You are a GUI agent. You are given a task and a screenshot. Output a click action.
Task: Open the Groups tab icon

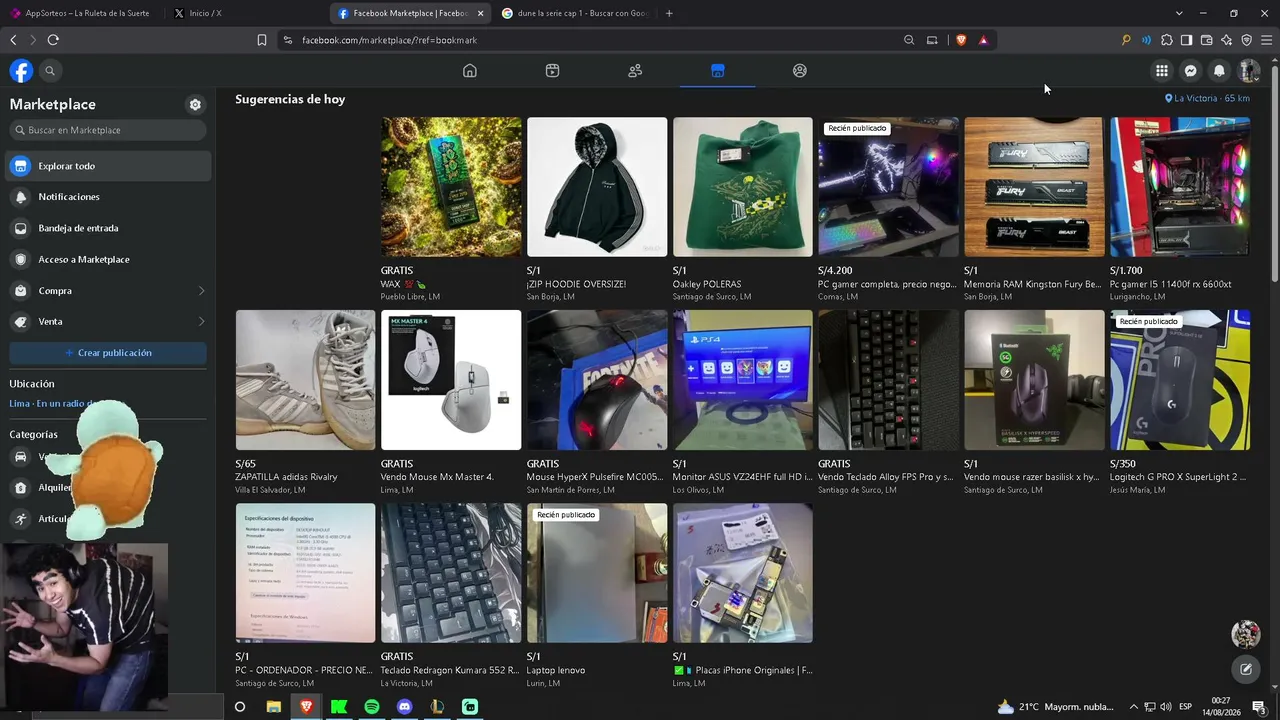click(800, 71)
